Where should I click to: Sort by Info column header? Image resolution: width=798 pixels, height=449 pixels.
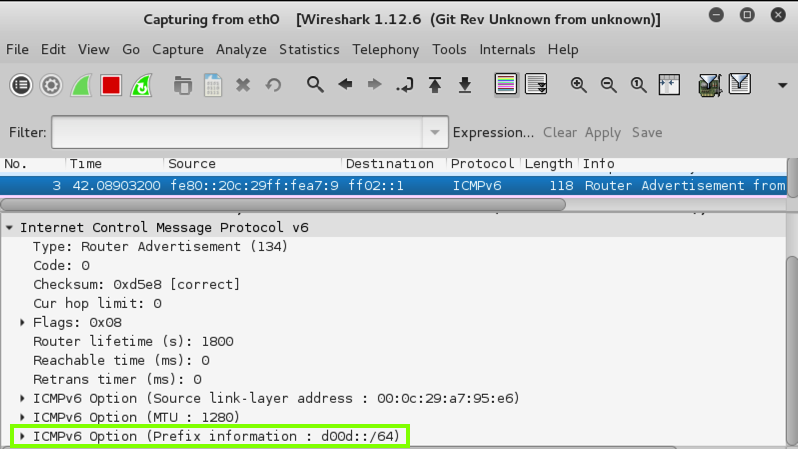pos(682,164)
